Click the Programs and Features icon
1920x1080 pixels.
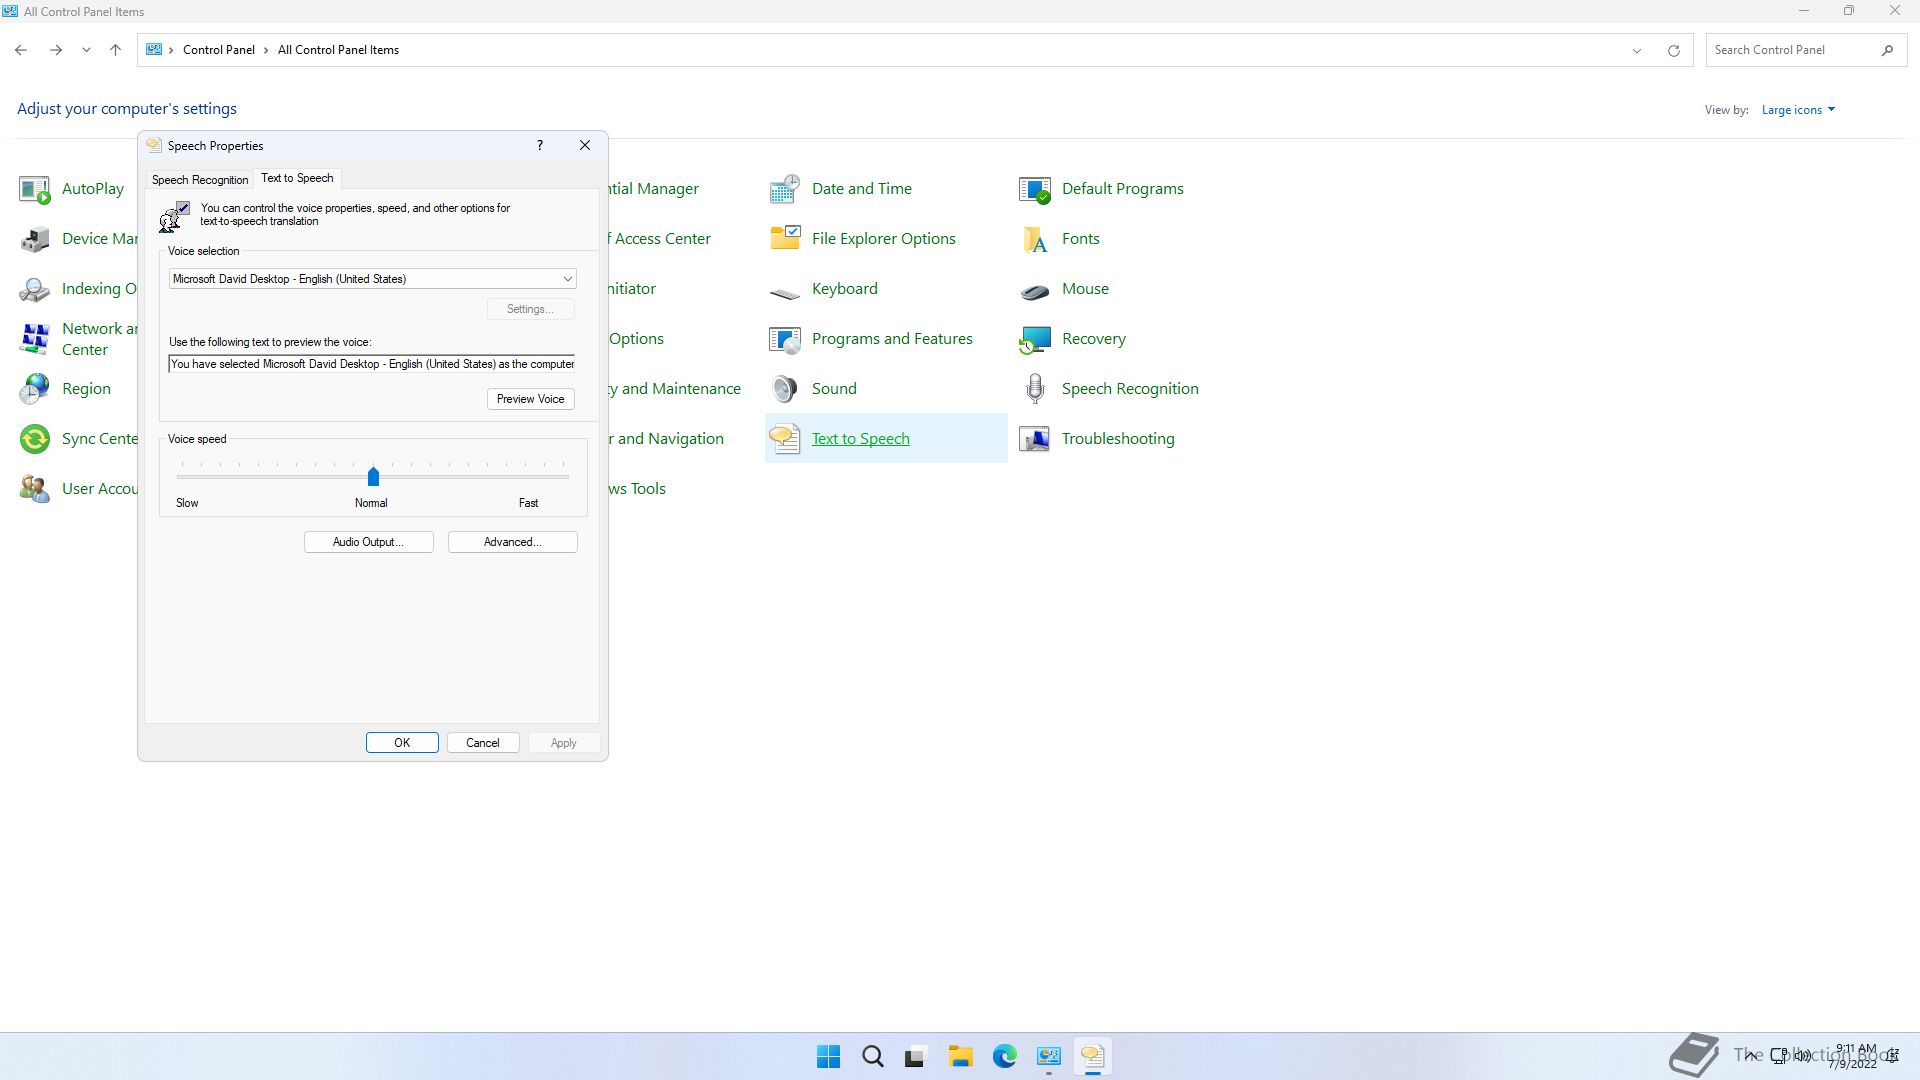(x=785, y=339)
